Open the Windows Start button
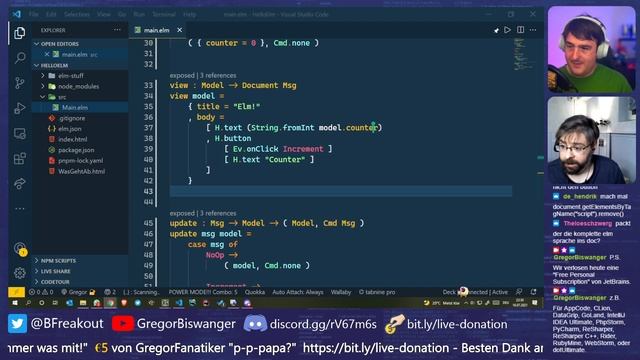The height and width of the screenshot is (360, 640). coord(15,303)
